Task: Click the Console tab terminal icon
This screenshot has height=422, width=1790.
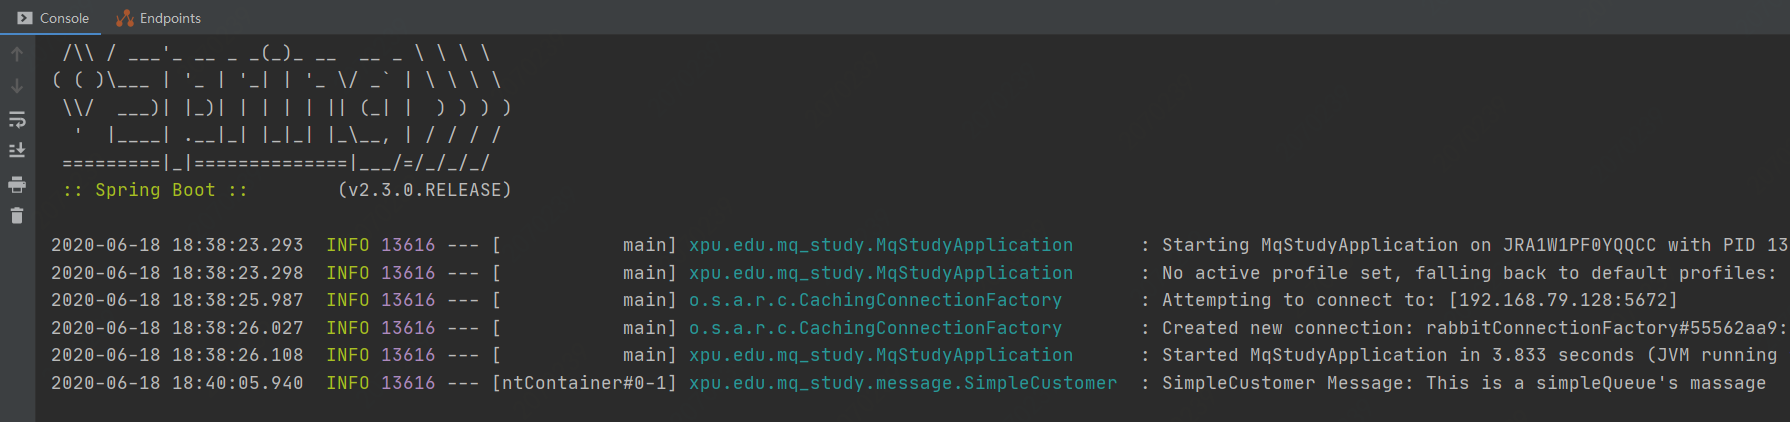Action: pyautogui.click(x=25, y=18)
